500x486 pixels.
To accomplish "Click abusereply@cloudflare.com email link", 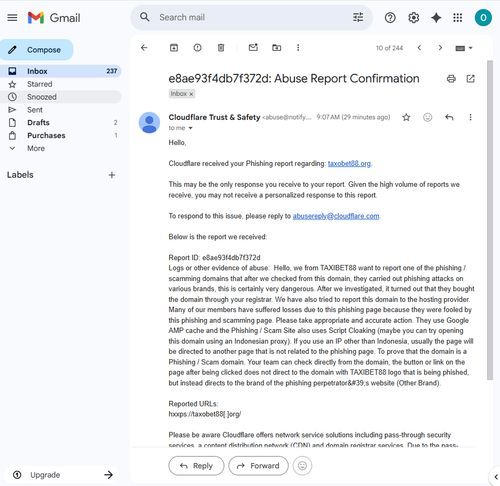I will point(336,216).
